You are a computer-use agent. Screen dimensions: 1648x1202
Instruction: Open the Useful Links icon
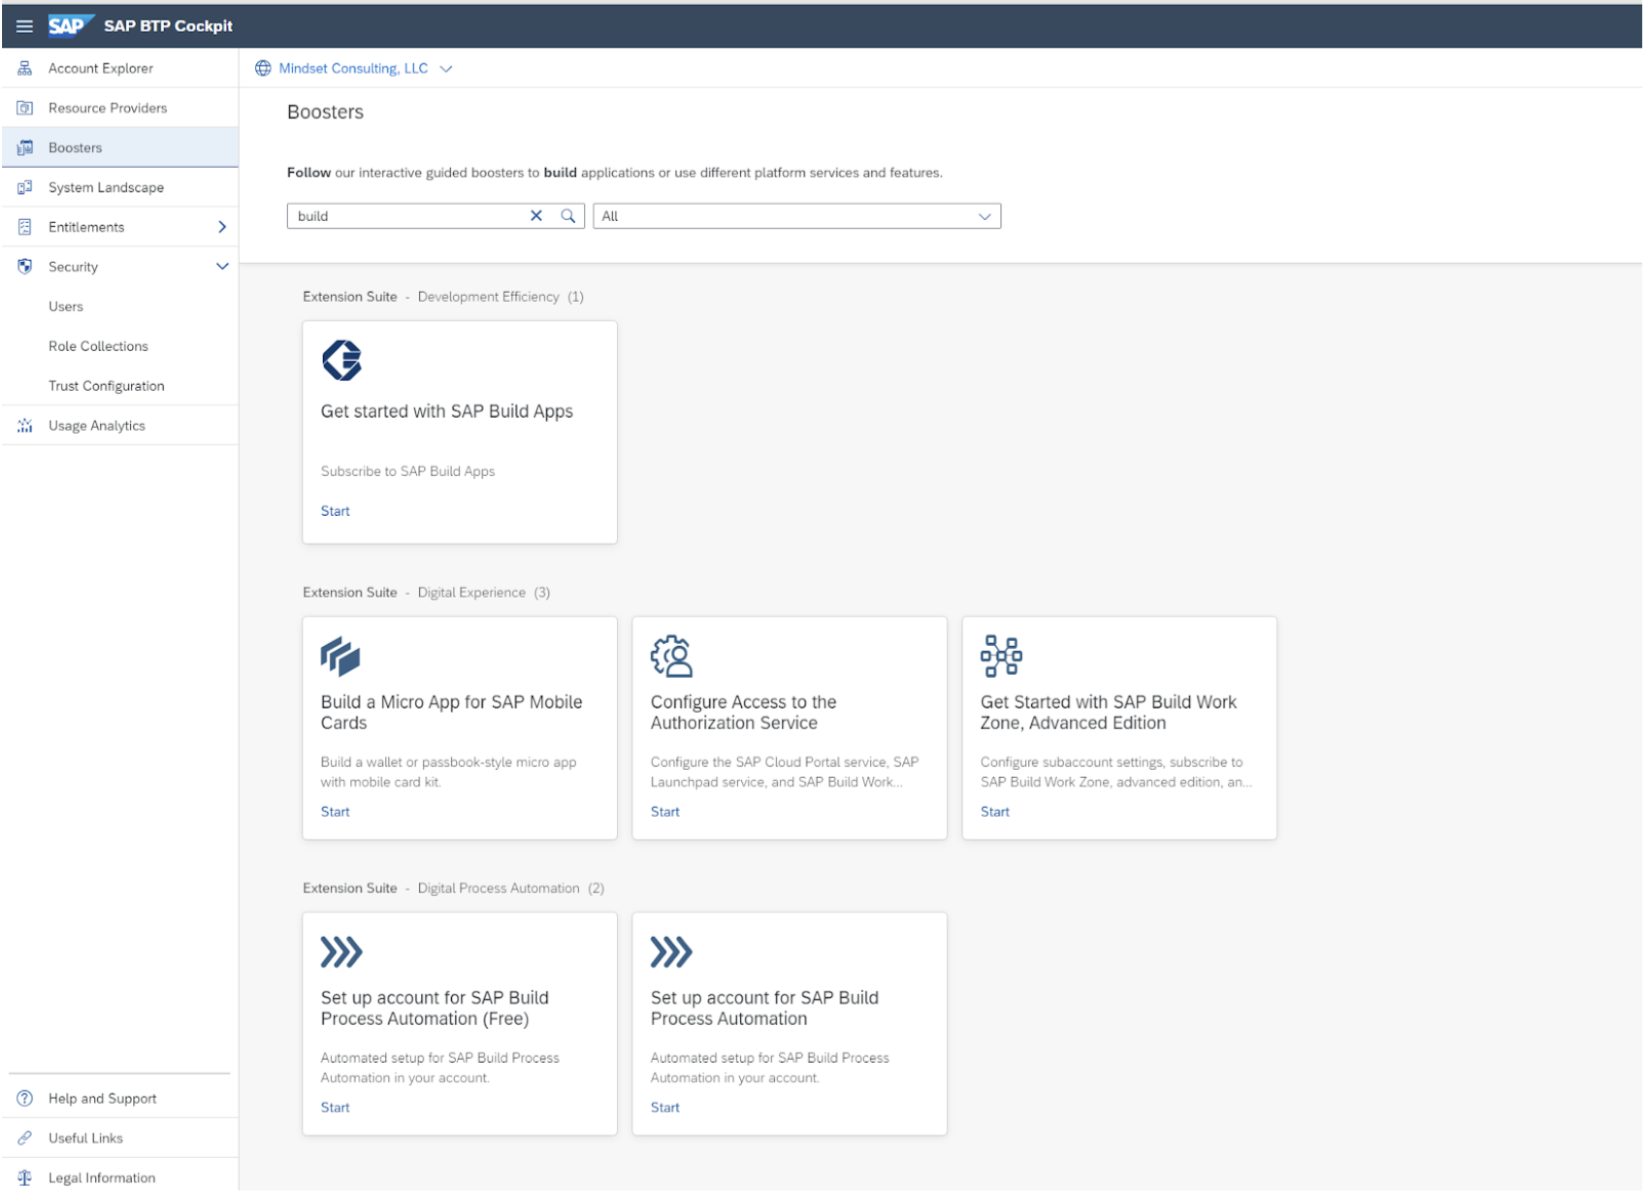23,1137
